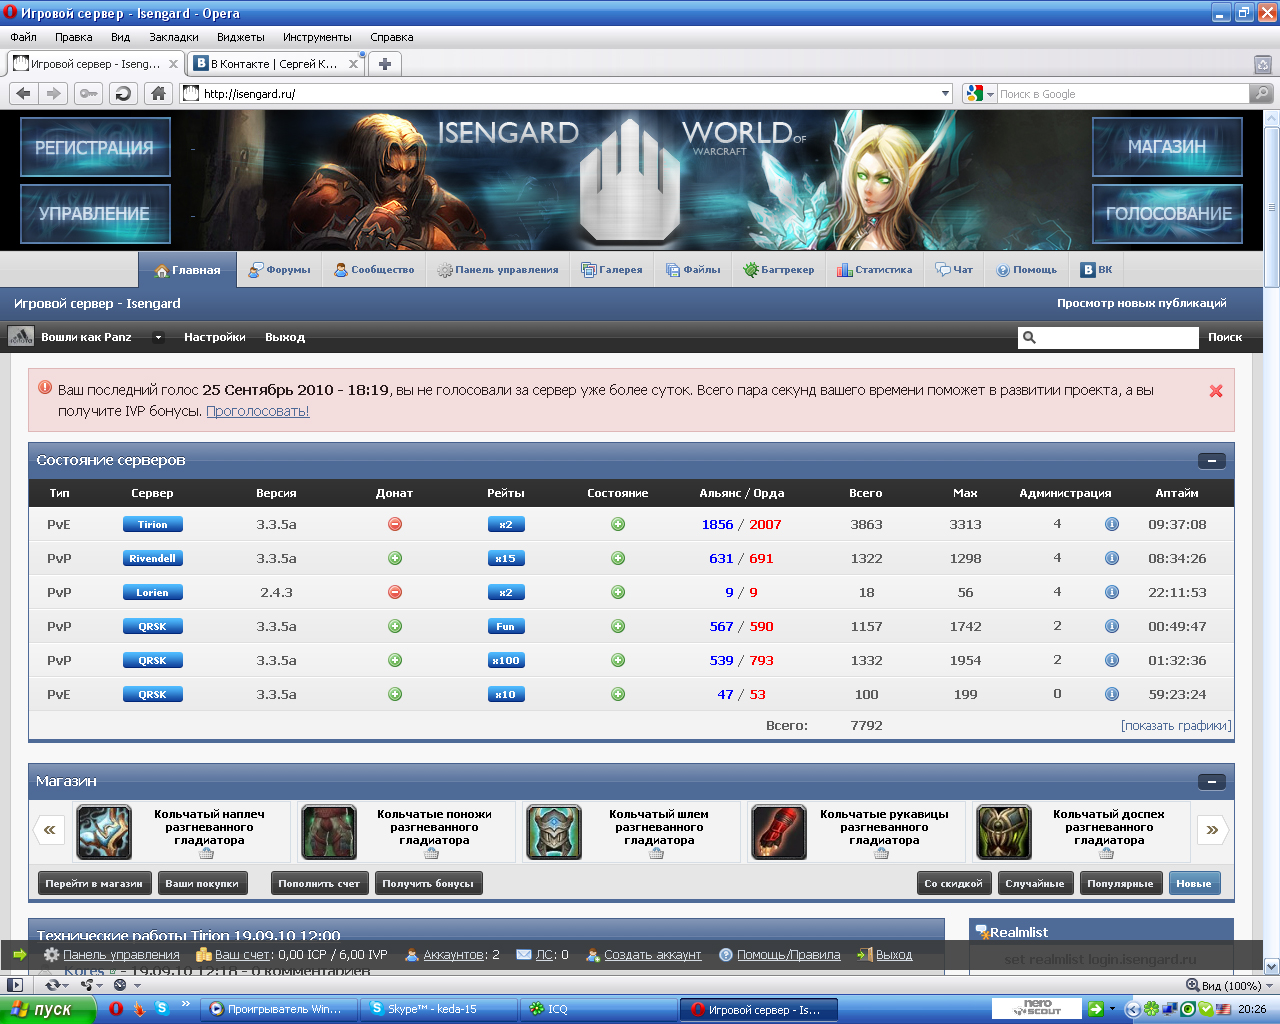Open the Багтрекер site tab
Viewport: 1280px width, 1024px height.
coord(778,270)
